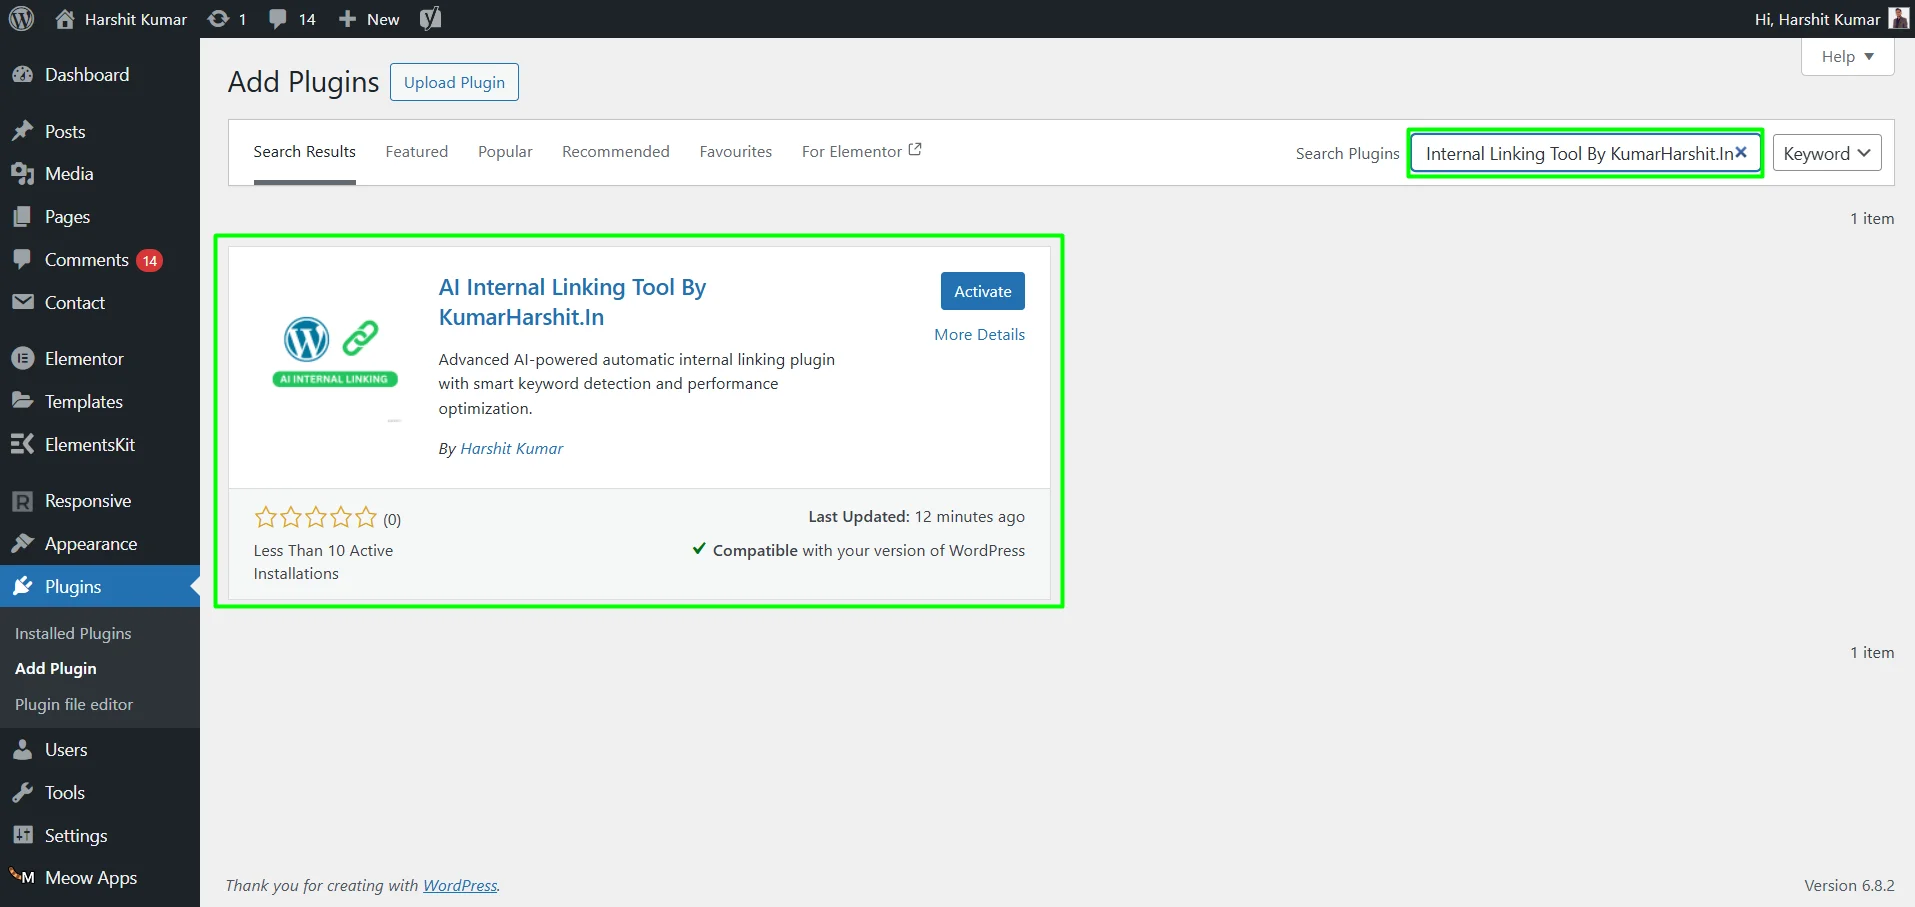Expand the Help dropdown panel

point(1847,57)
